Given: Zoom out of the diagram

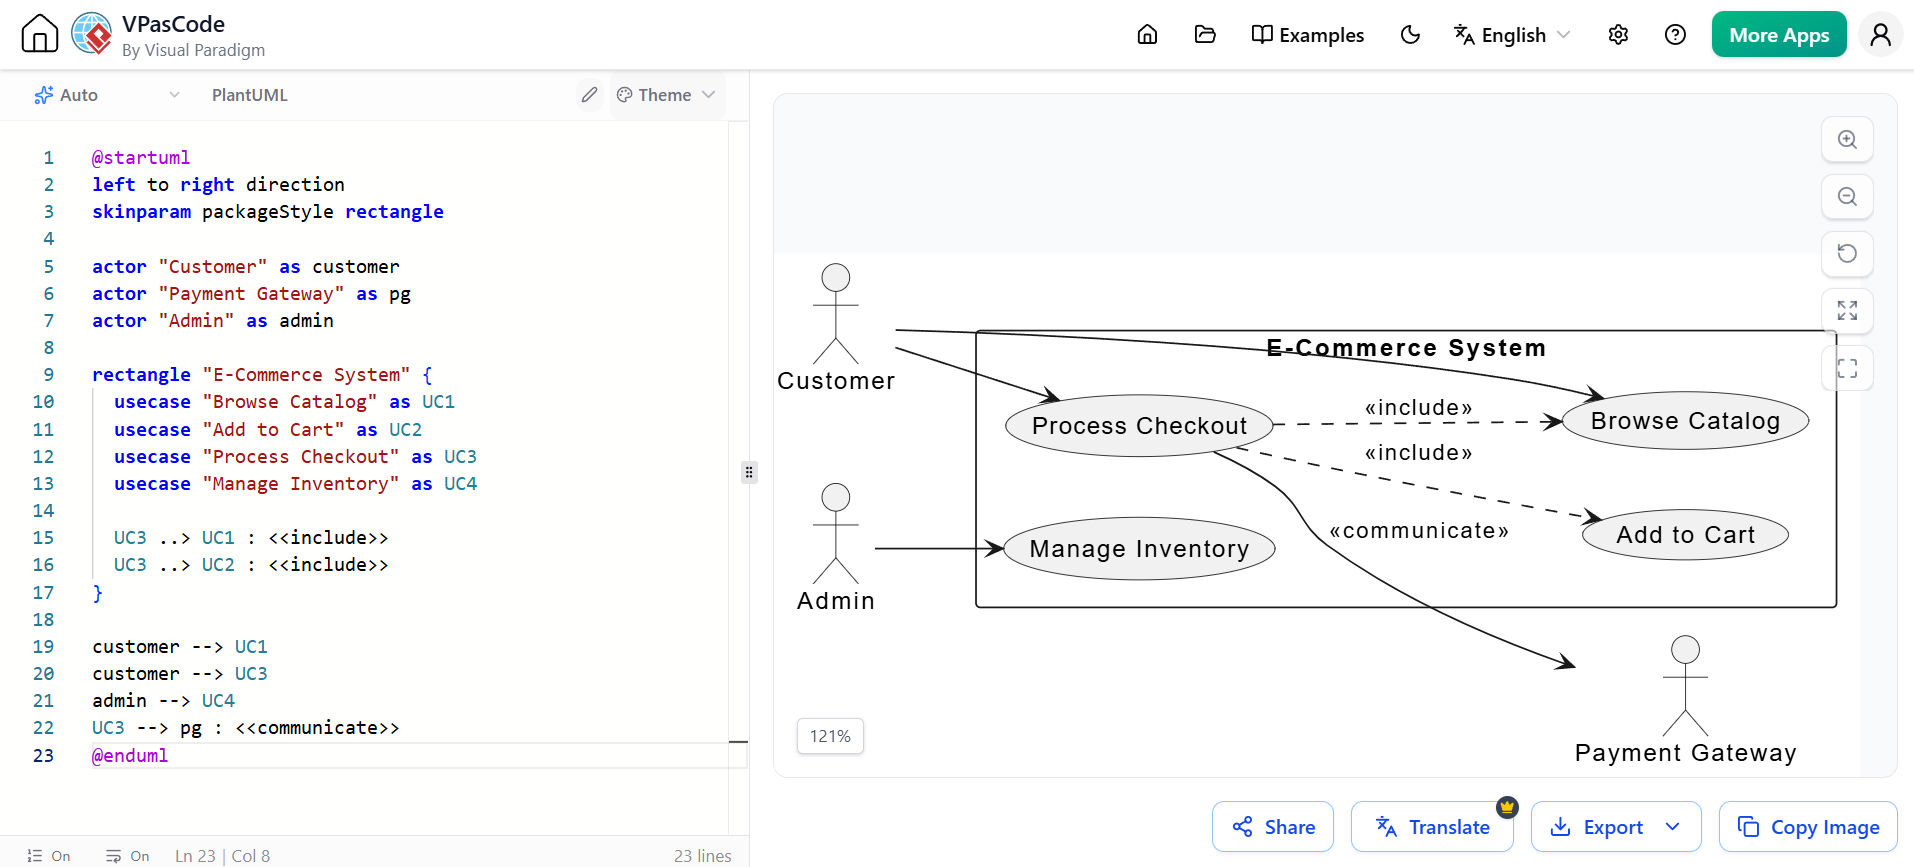Looking at the screenshot, I should point(1847,196).
